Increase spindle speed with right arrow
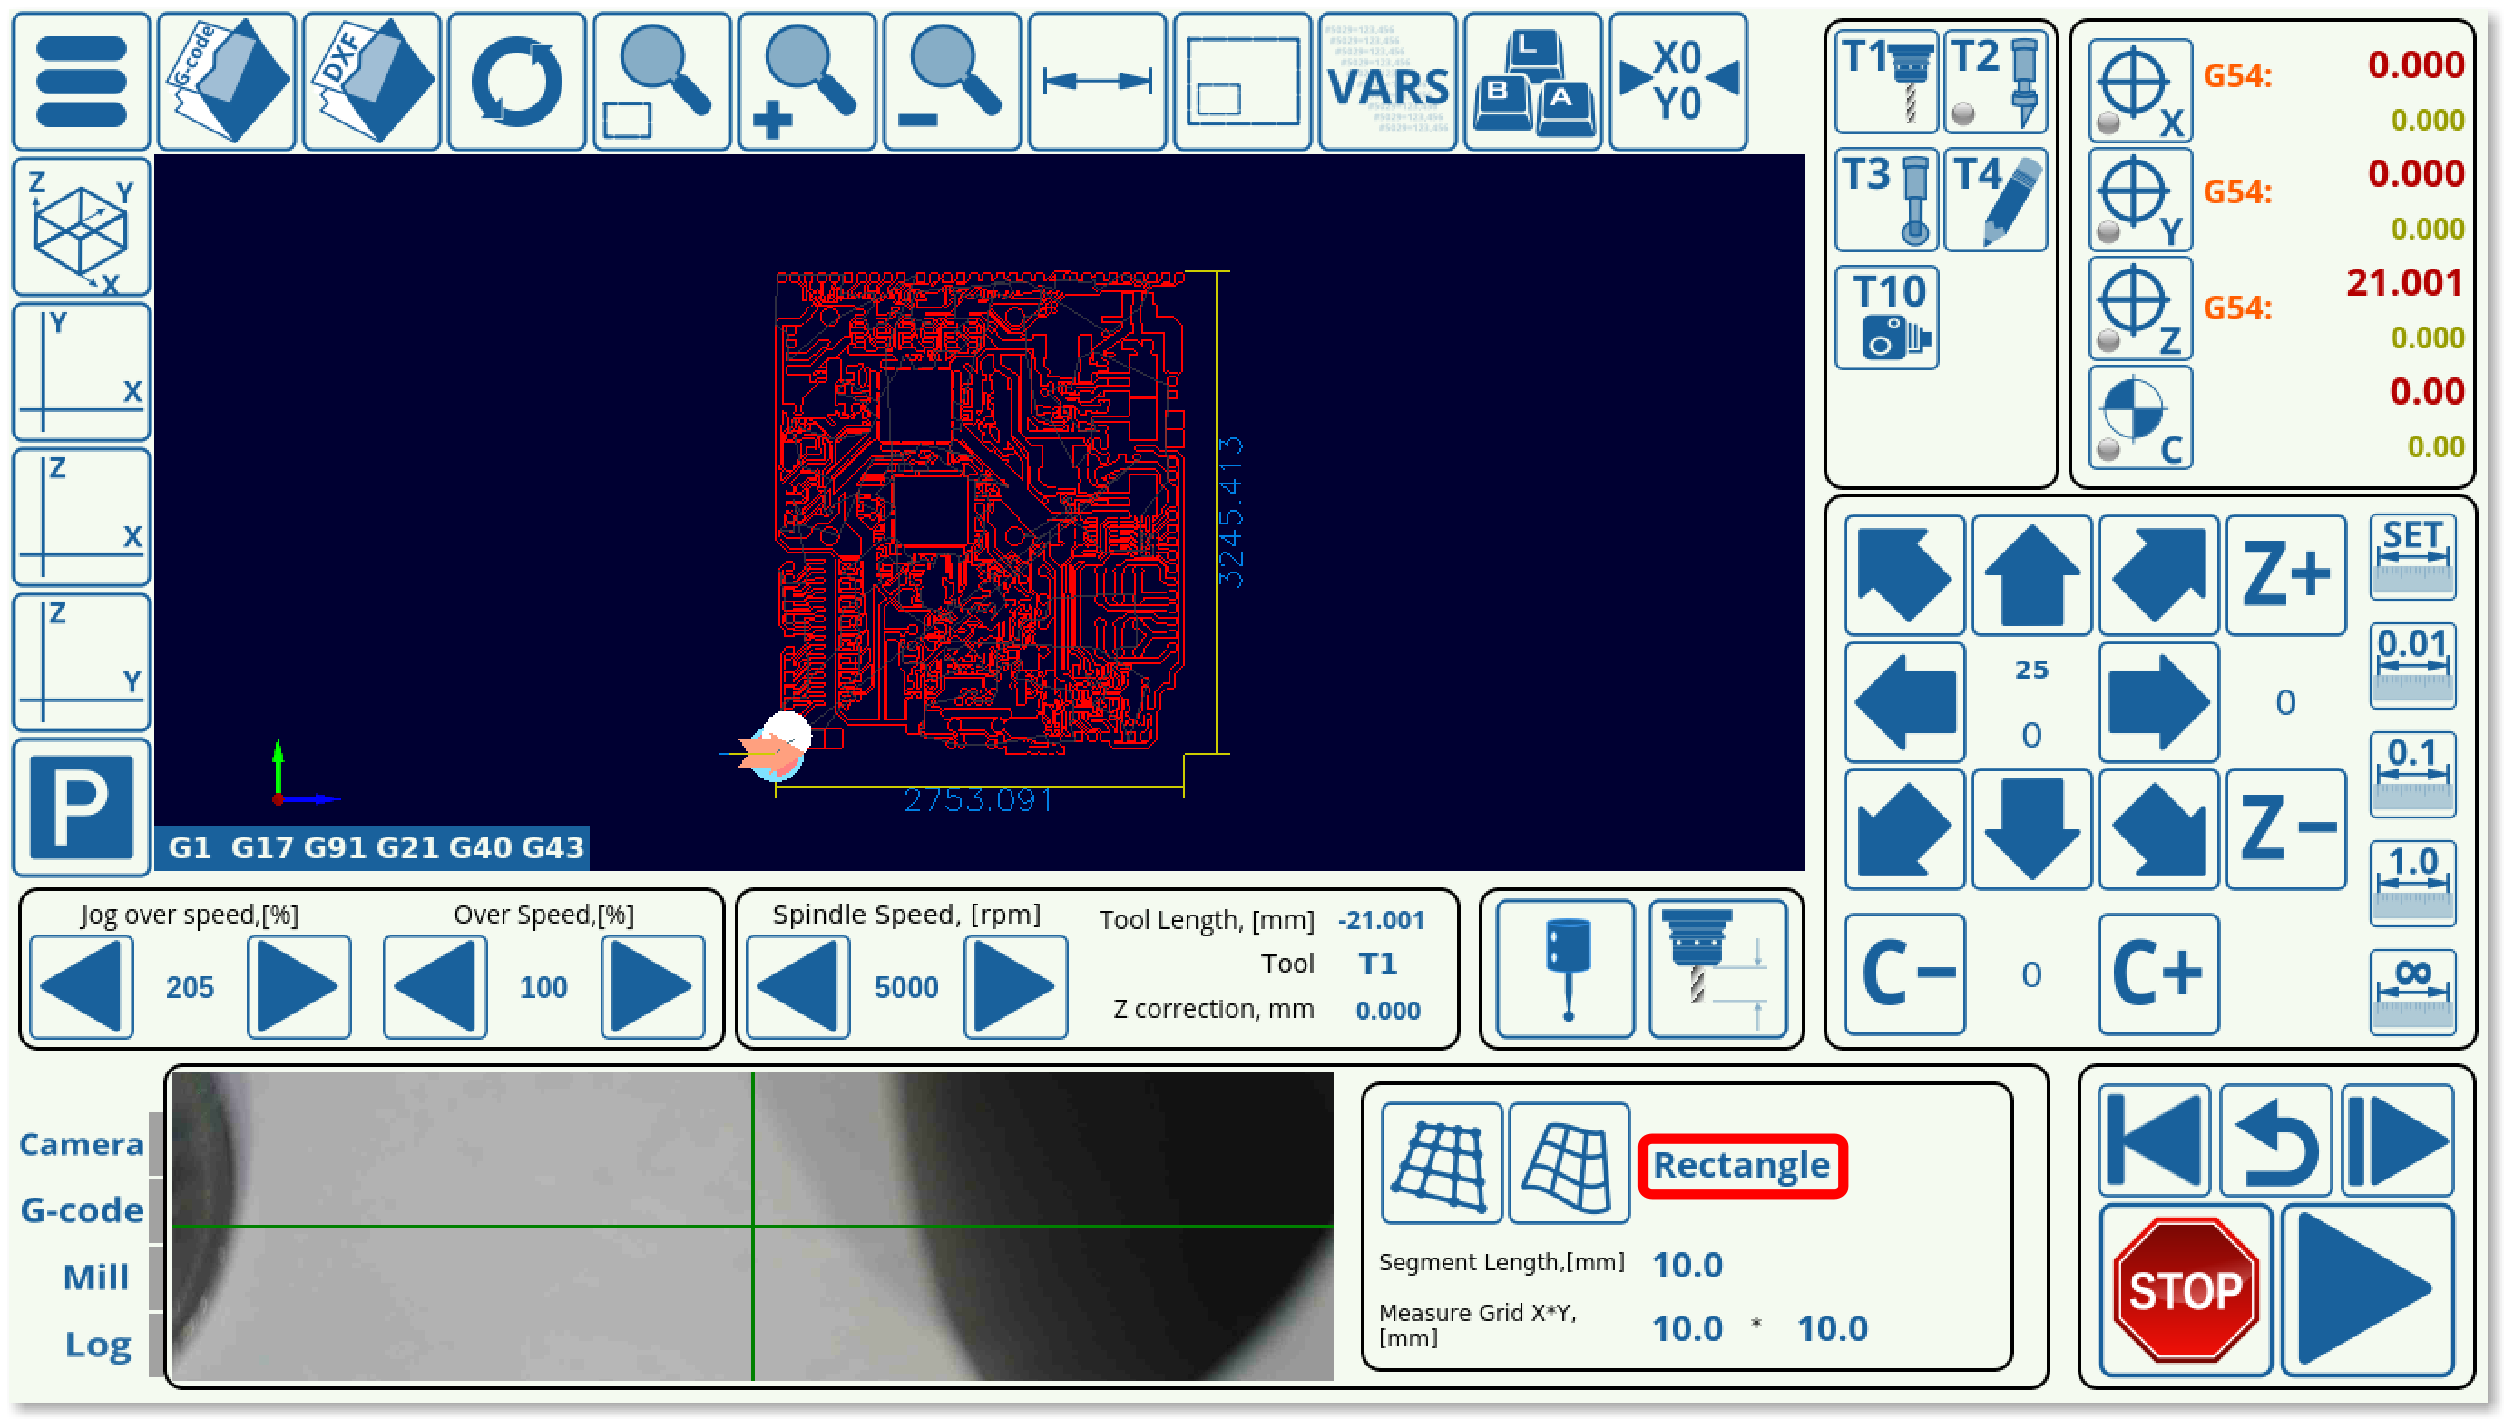2504x1419 pixels. pos(1014,987)
